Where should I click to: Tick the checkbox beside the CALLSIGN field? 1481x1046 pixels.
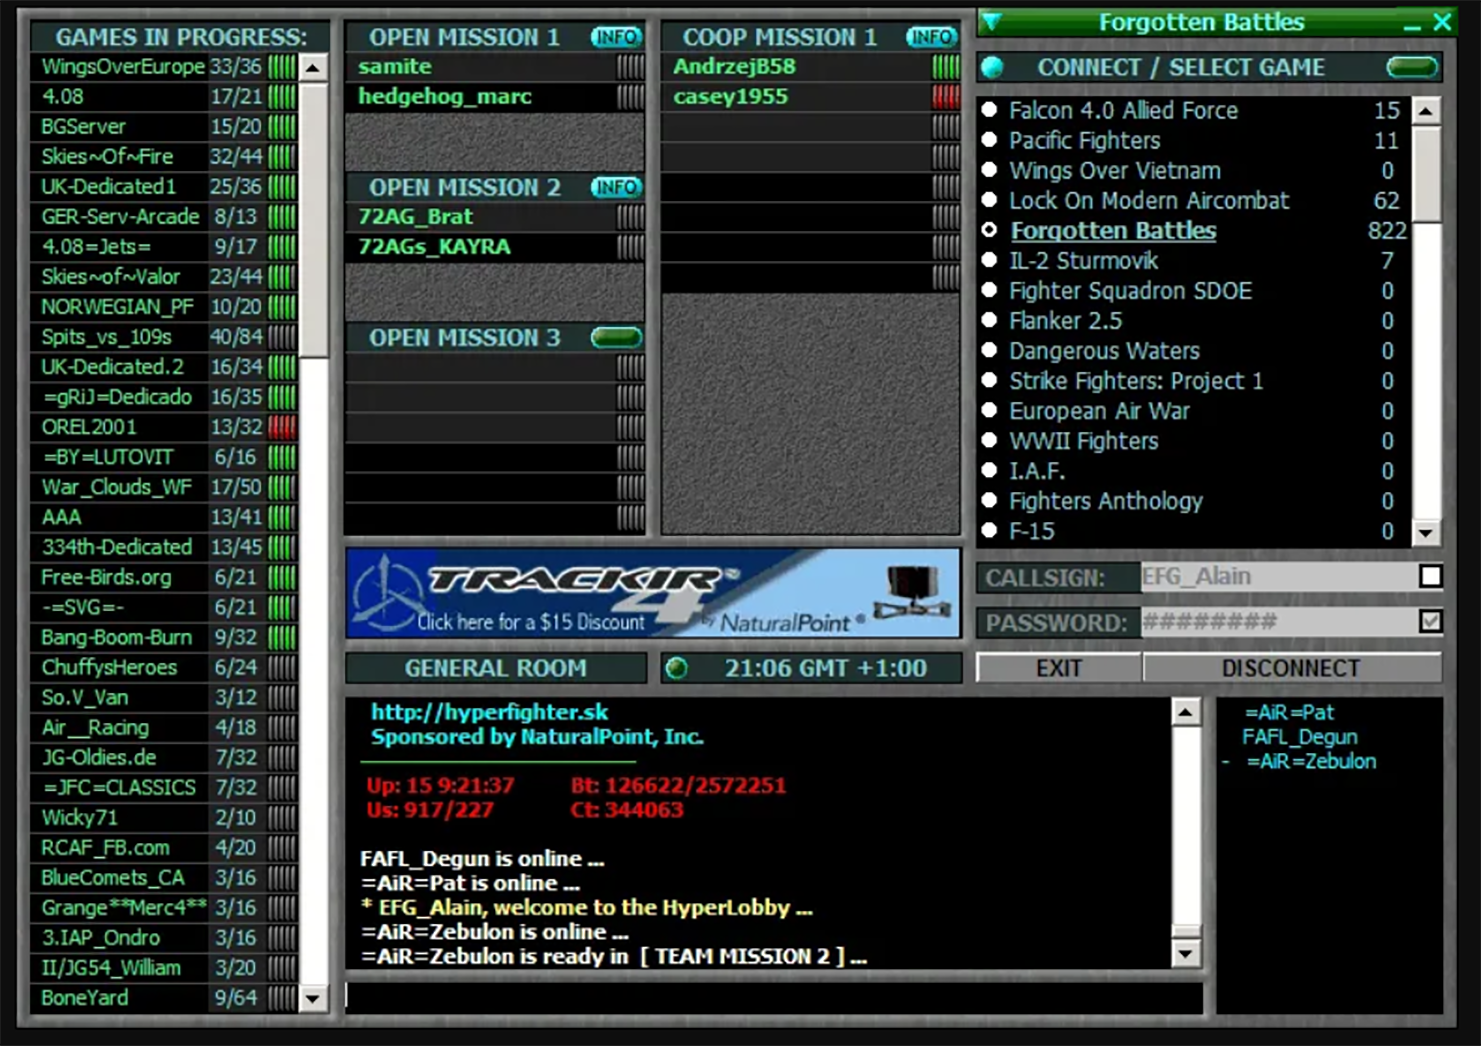point(1430,576)
